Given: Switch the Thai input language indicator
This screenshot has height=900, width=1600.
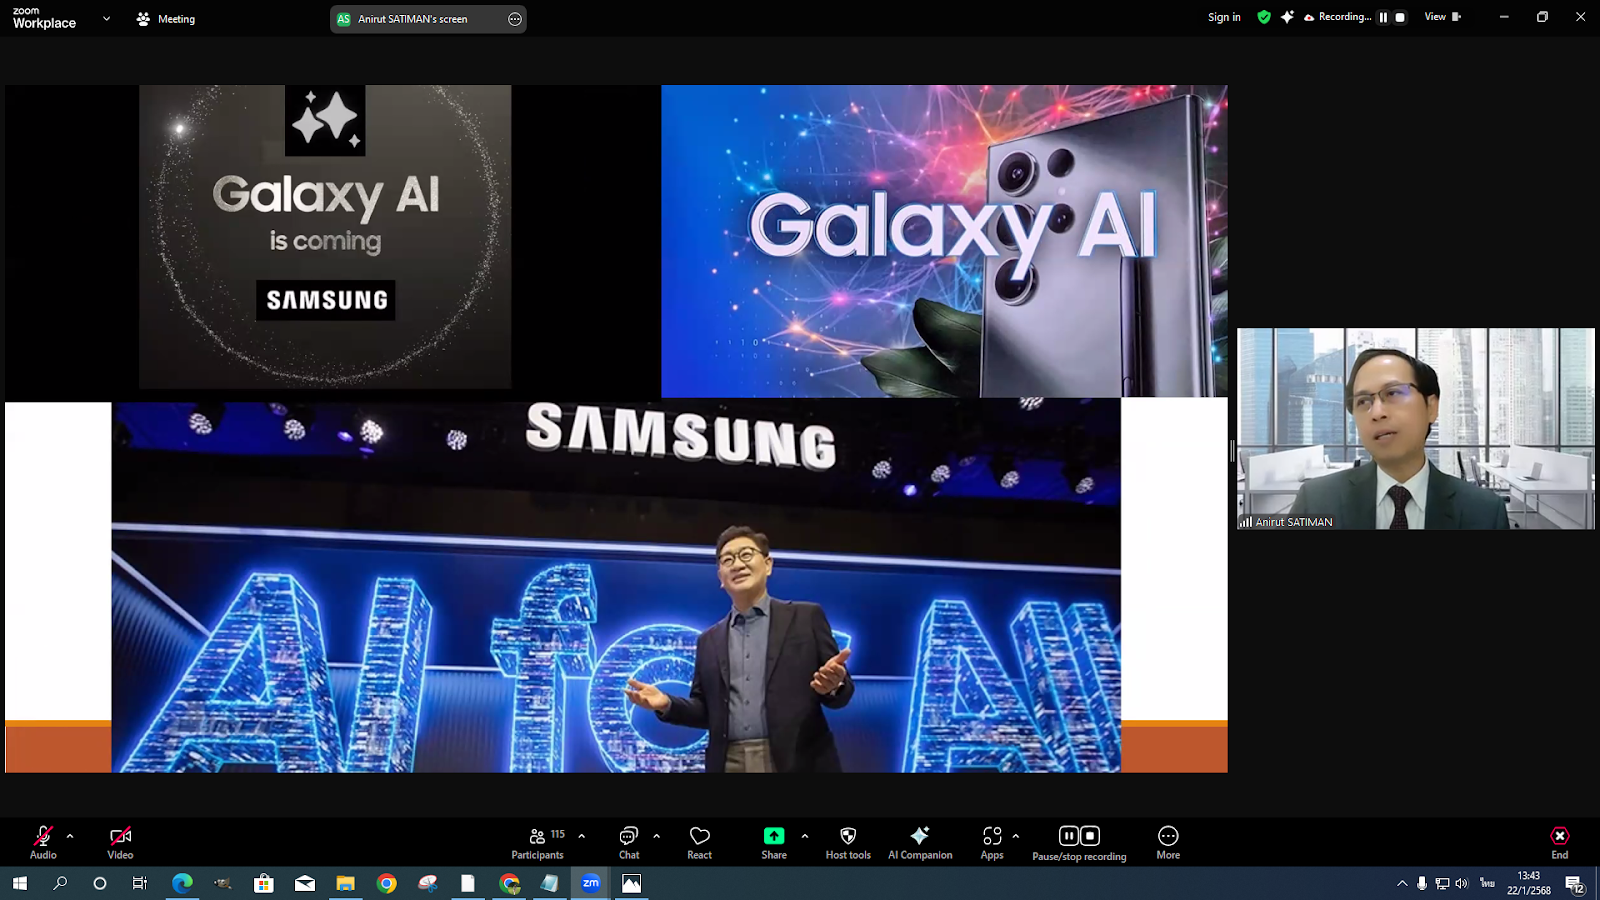Looking at the screenshot, I should click(x=1488, y=883).
